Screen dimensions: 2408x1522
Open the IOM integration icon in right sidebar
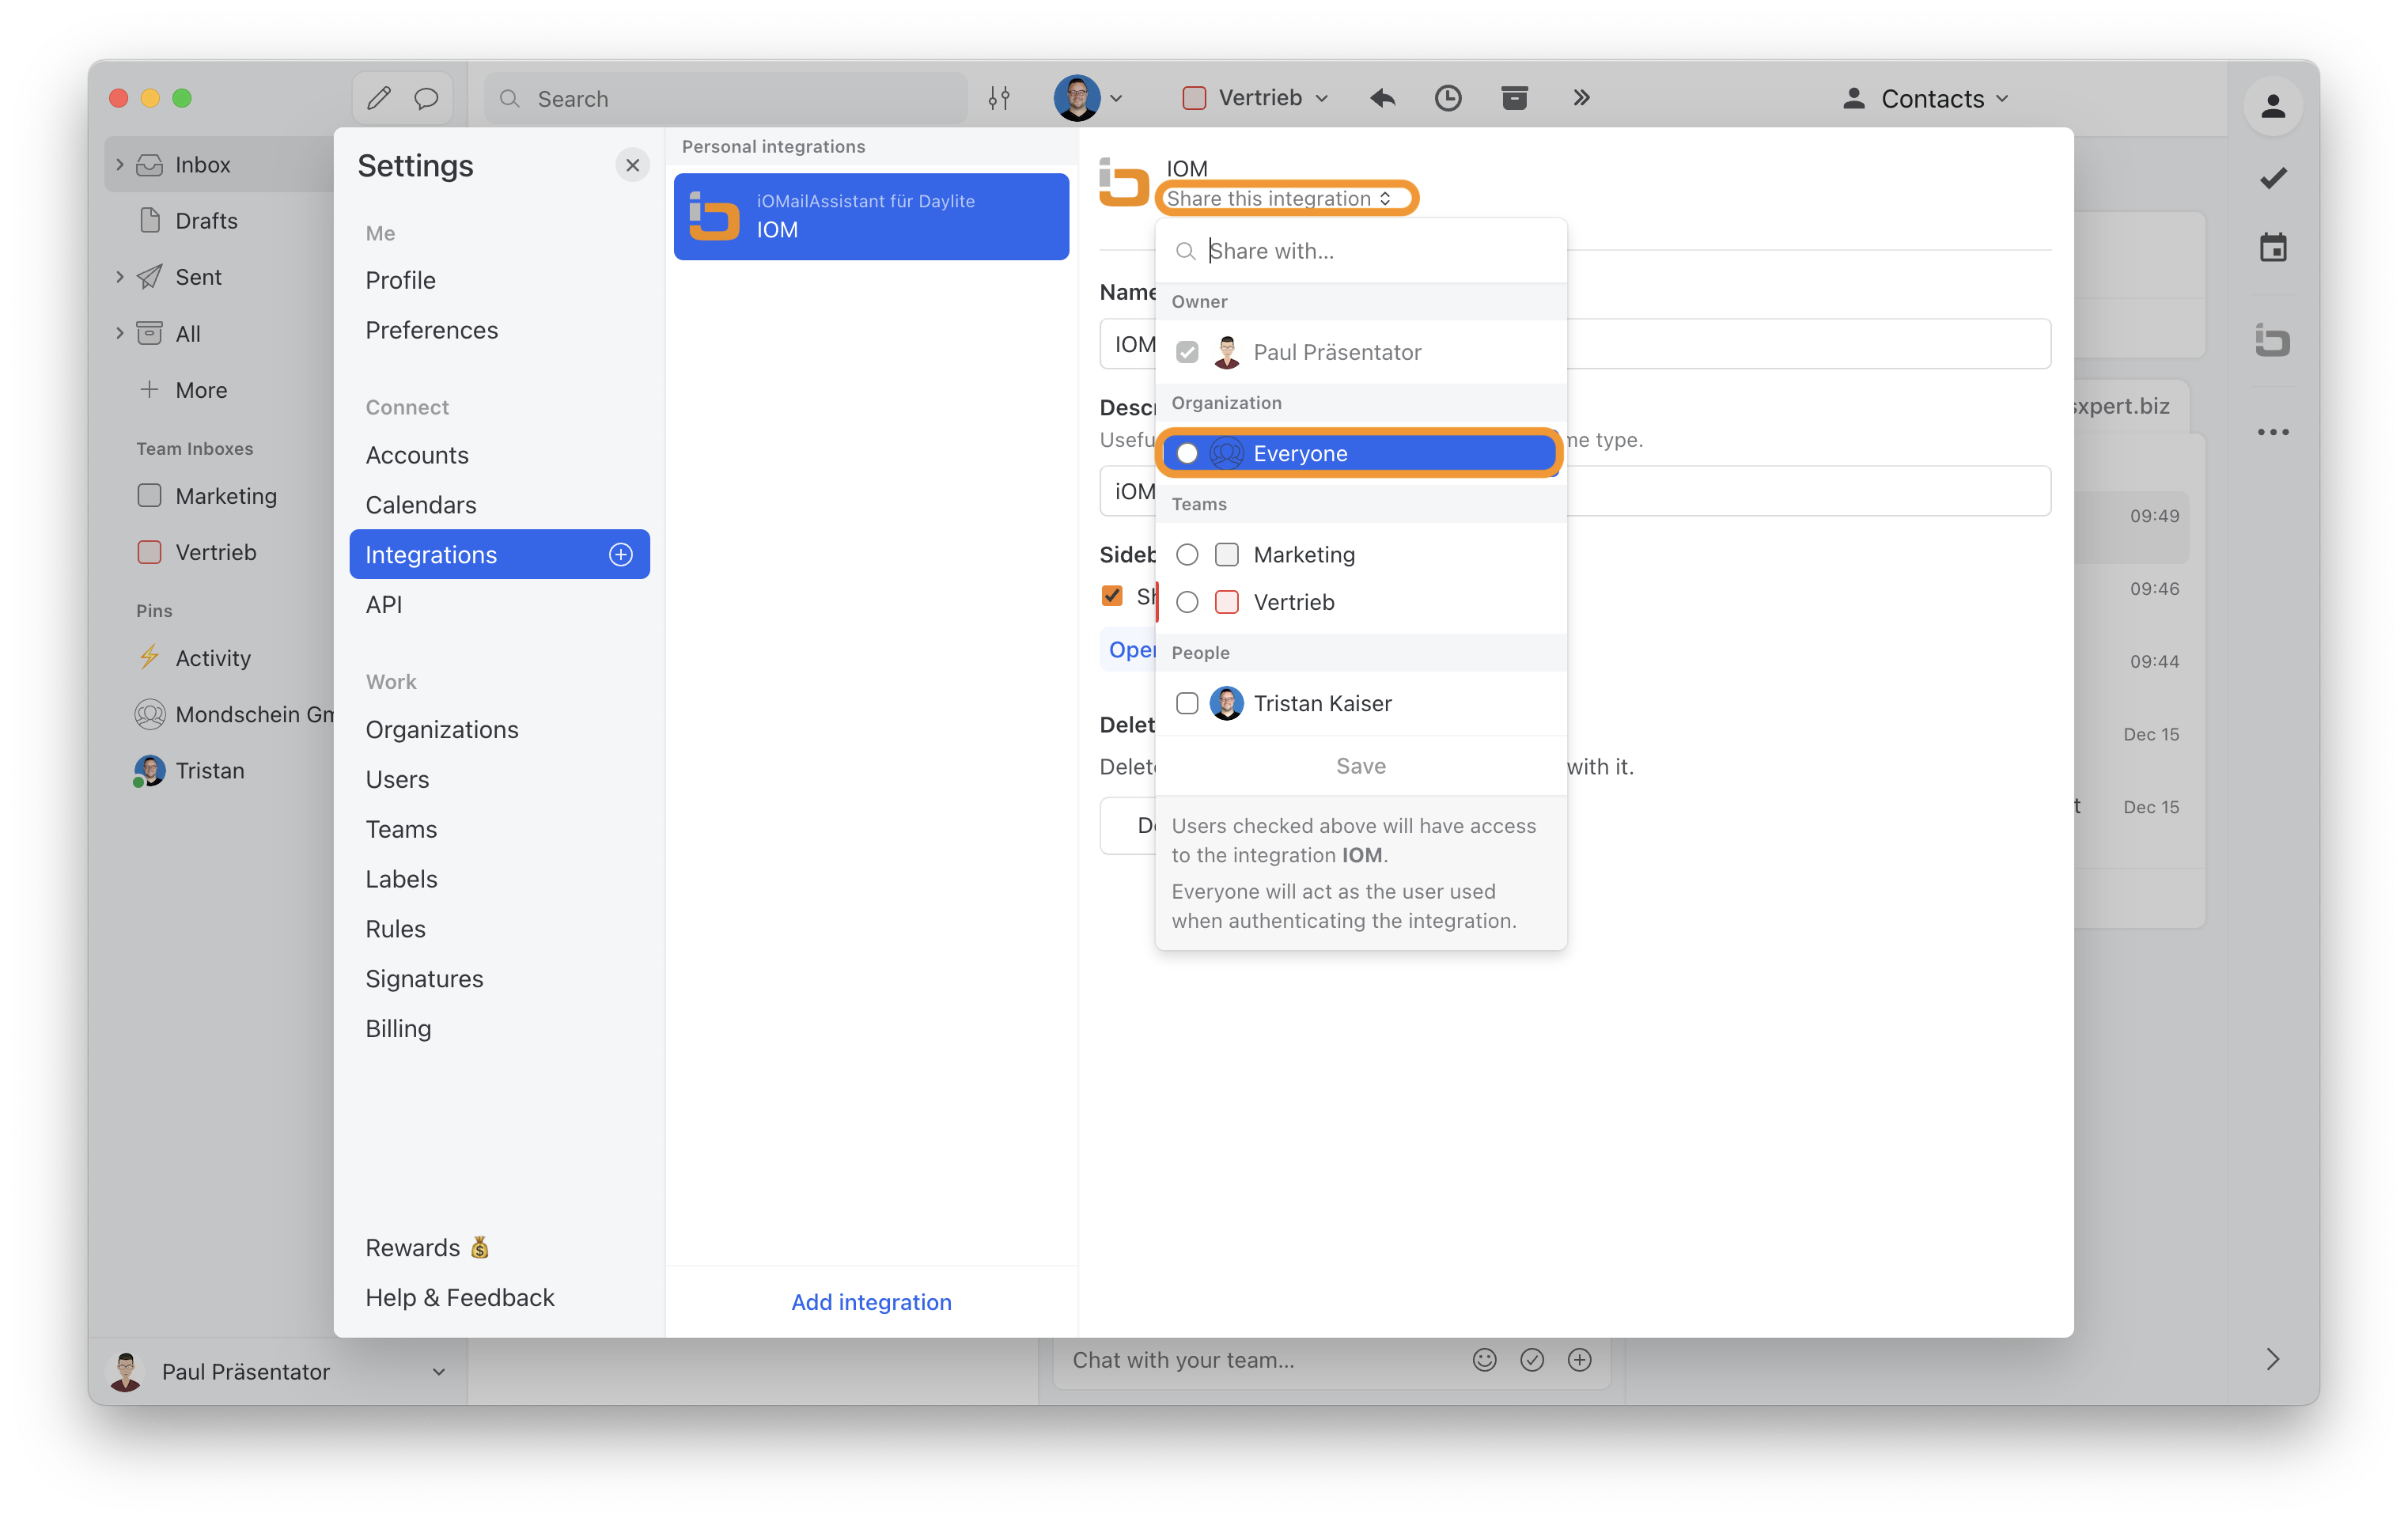pyautogui.click(x=2273, y=341)
